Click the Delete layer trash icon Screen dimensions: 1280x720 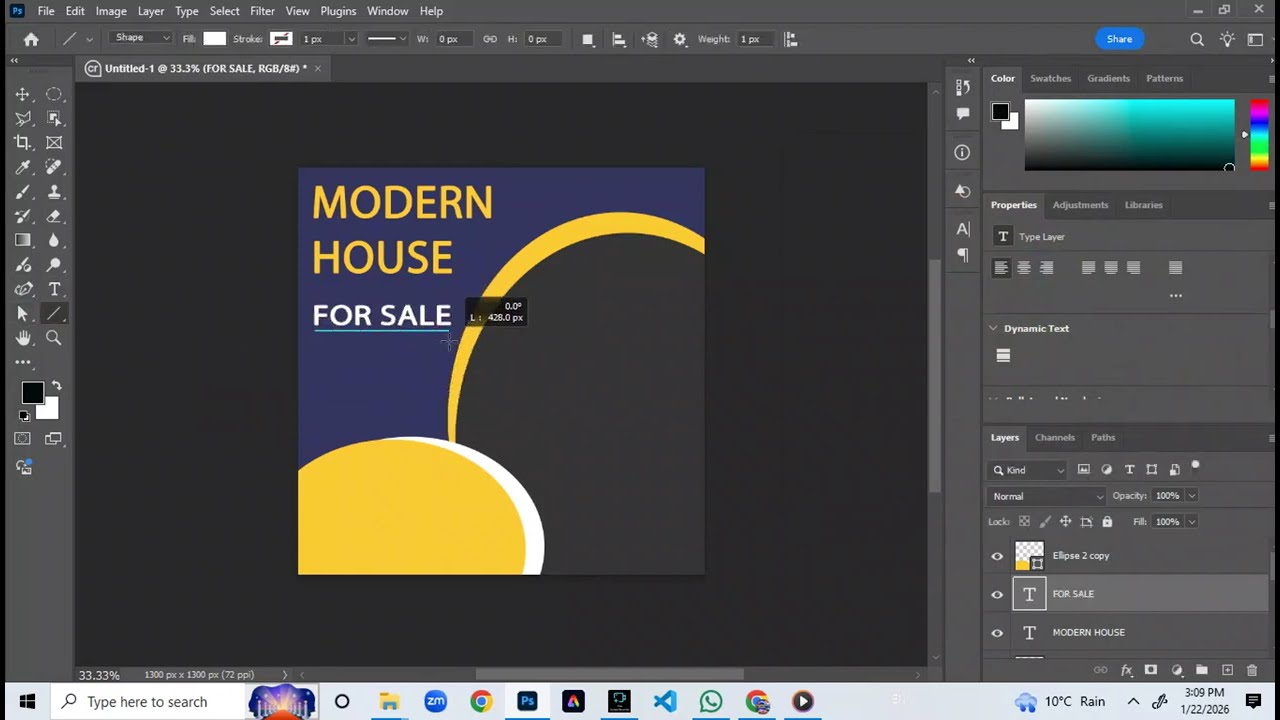(1252, 670)
